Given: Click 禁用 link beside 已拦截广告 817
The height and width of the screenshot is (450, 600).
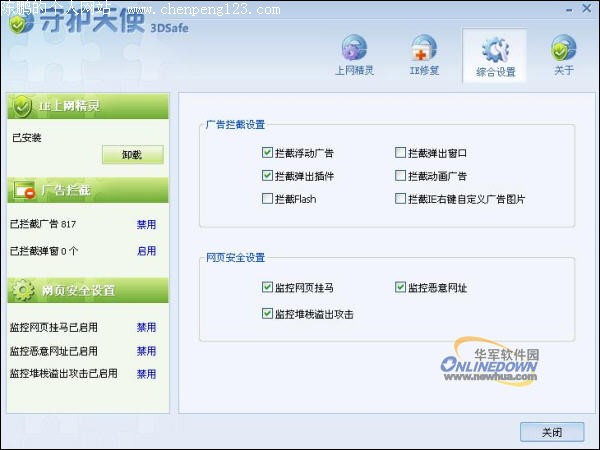Looking at the screenshot, I should (146, 225).
